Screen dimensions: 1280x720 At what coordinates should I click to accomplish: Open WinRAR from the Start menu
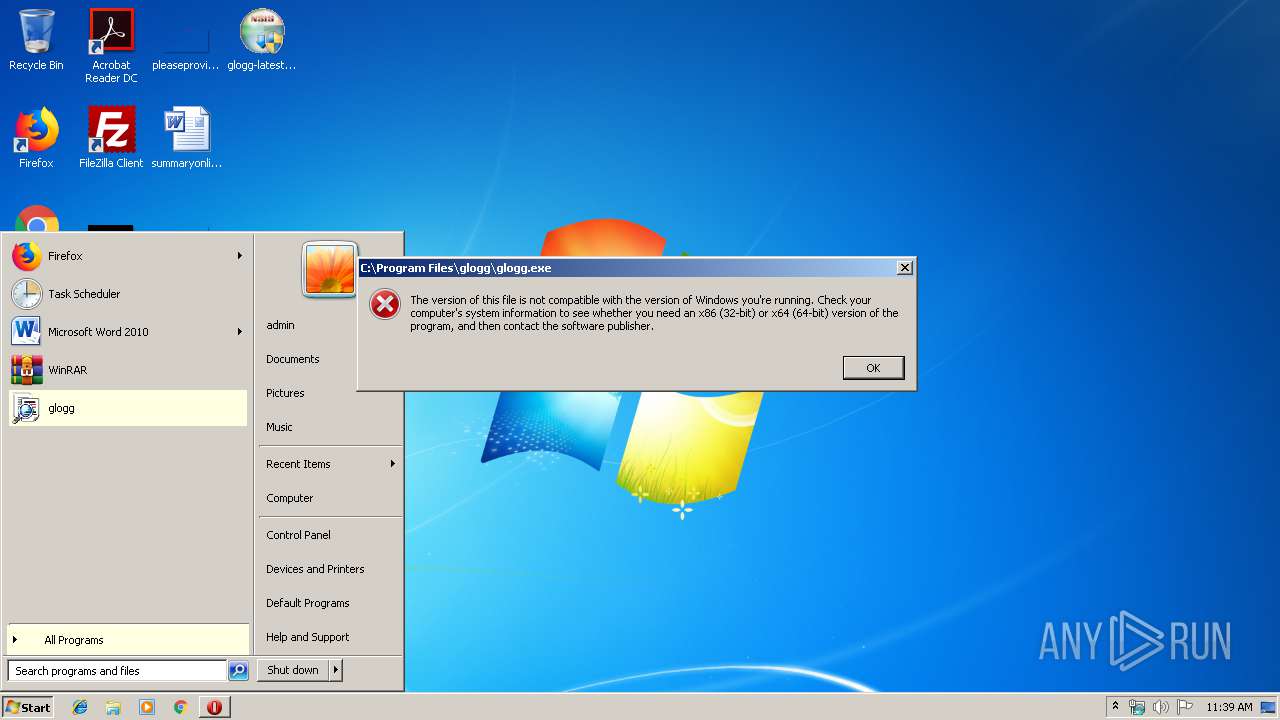point(128,370)
